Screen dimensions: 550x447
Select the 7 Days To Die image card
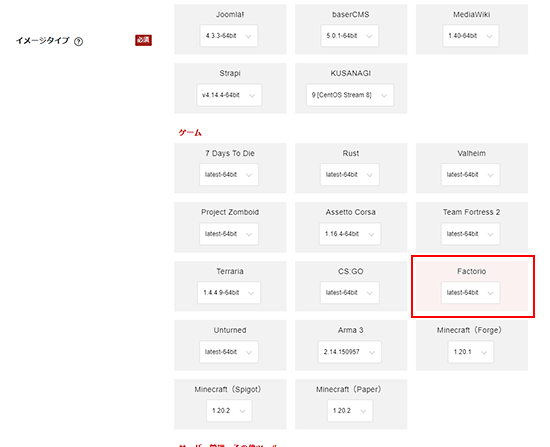pos(230,168)
